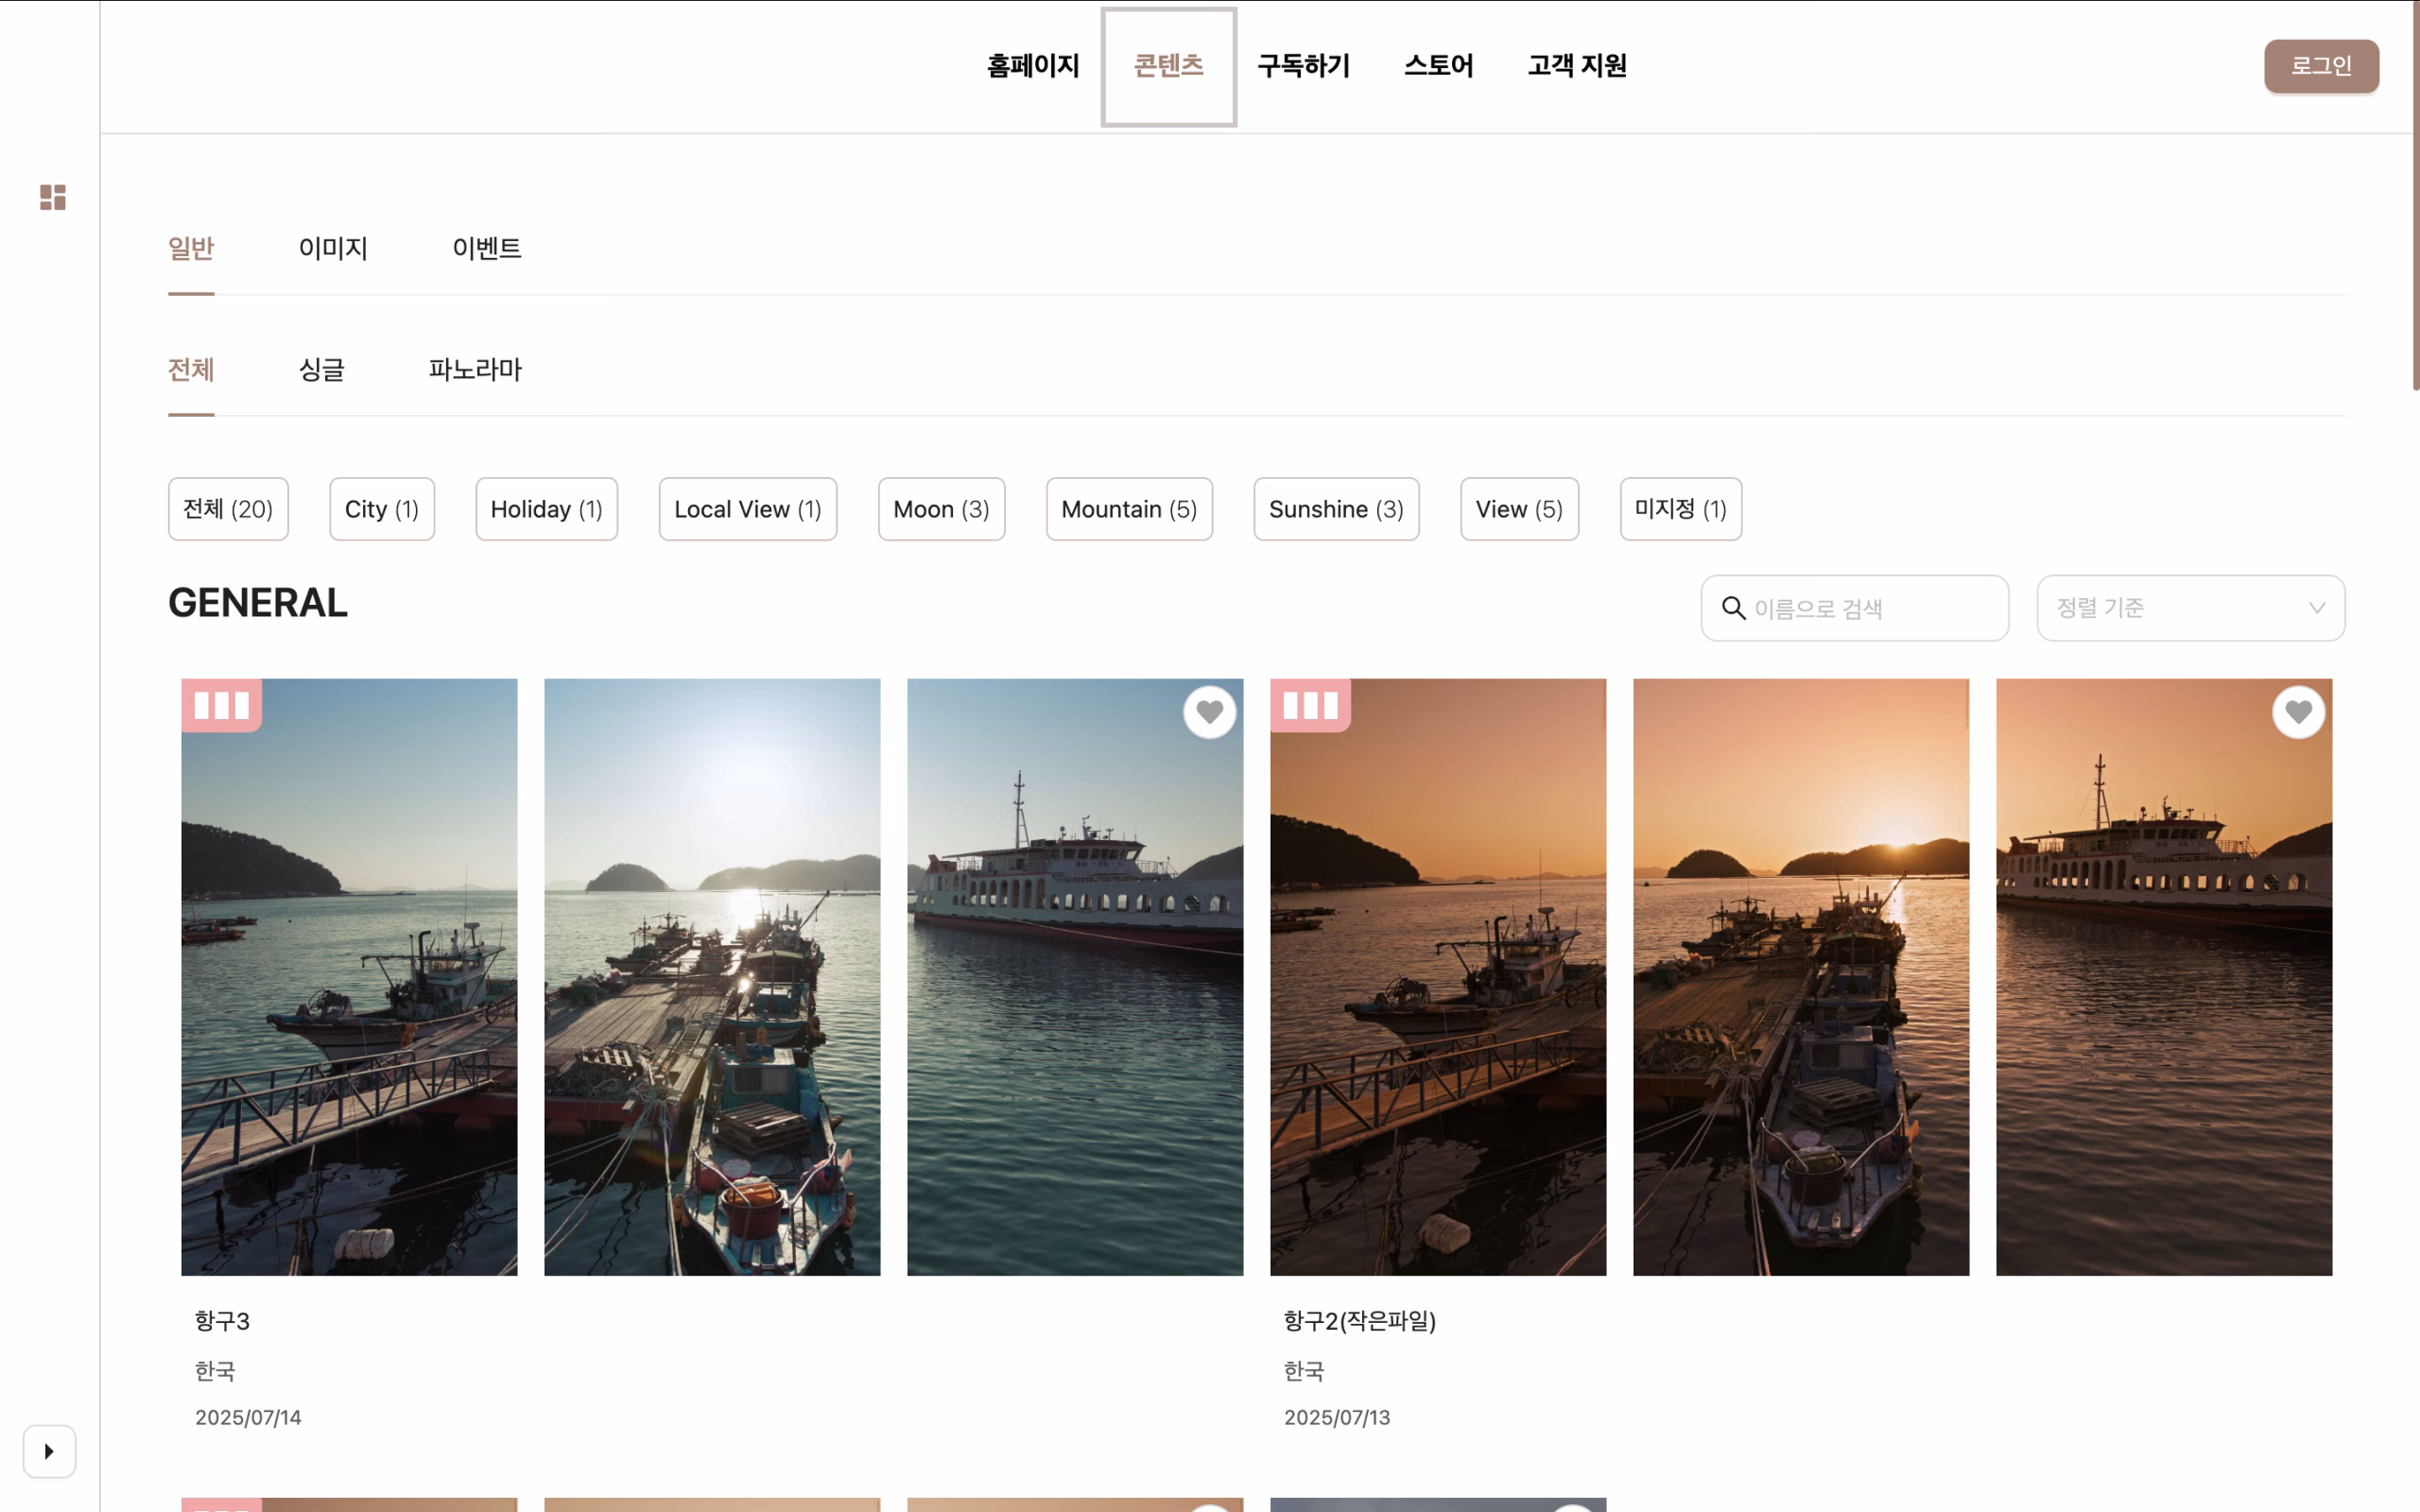This screenshot has height=1512, width=2420.
Task: Filter by Sunshine (3) category
Action: 1336,509
